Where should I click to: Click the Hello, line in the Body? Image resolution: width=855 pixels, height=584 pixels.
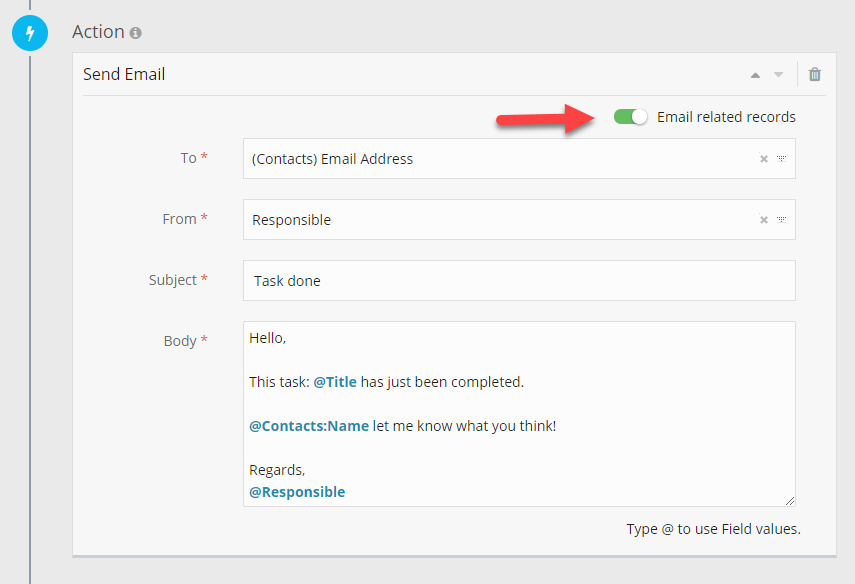pyautogui.click(x=268, y=338)
